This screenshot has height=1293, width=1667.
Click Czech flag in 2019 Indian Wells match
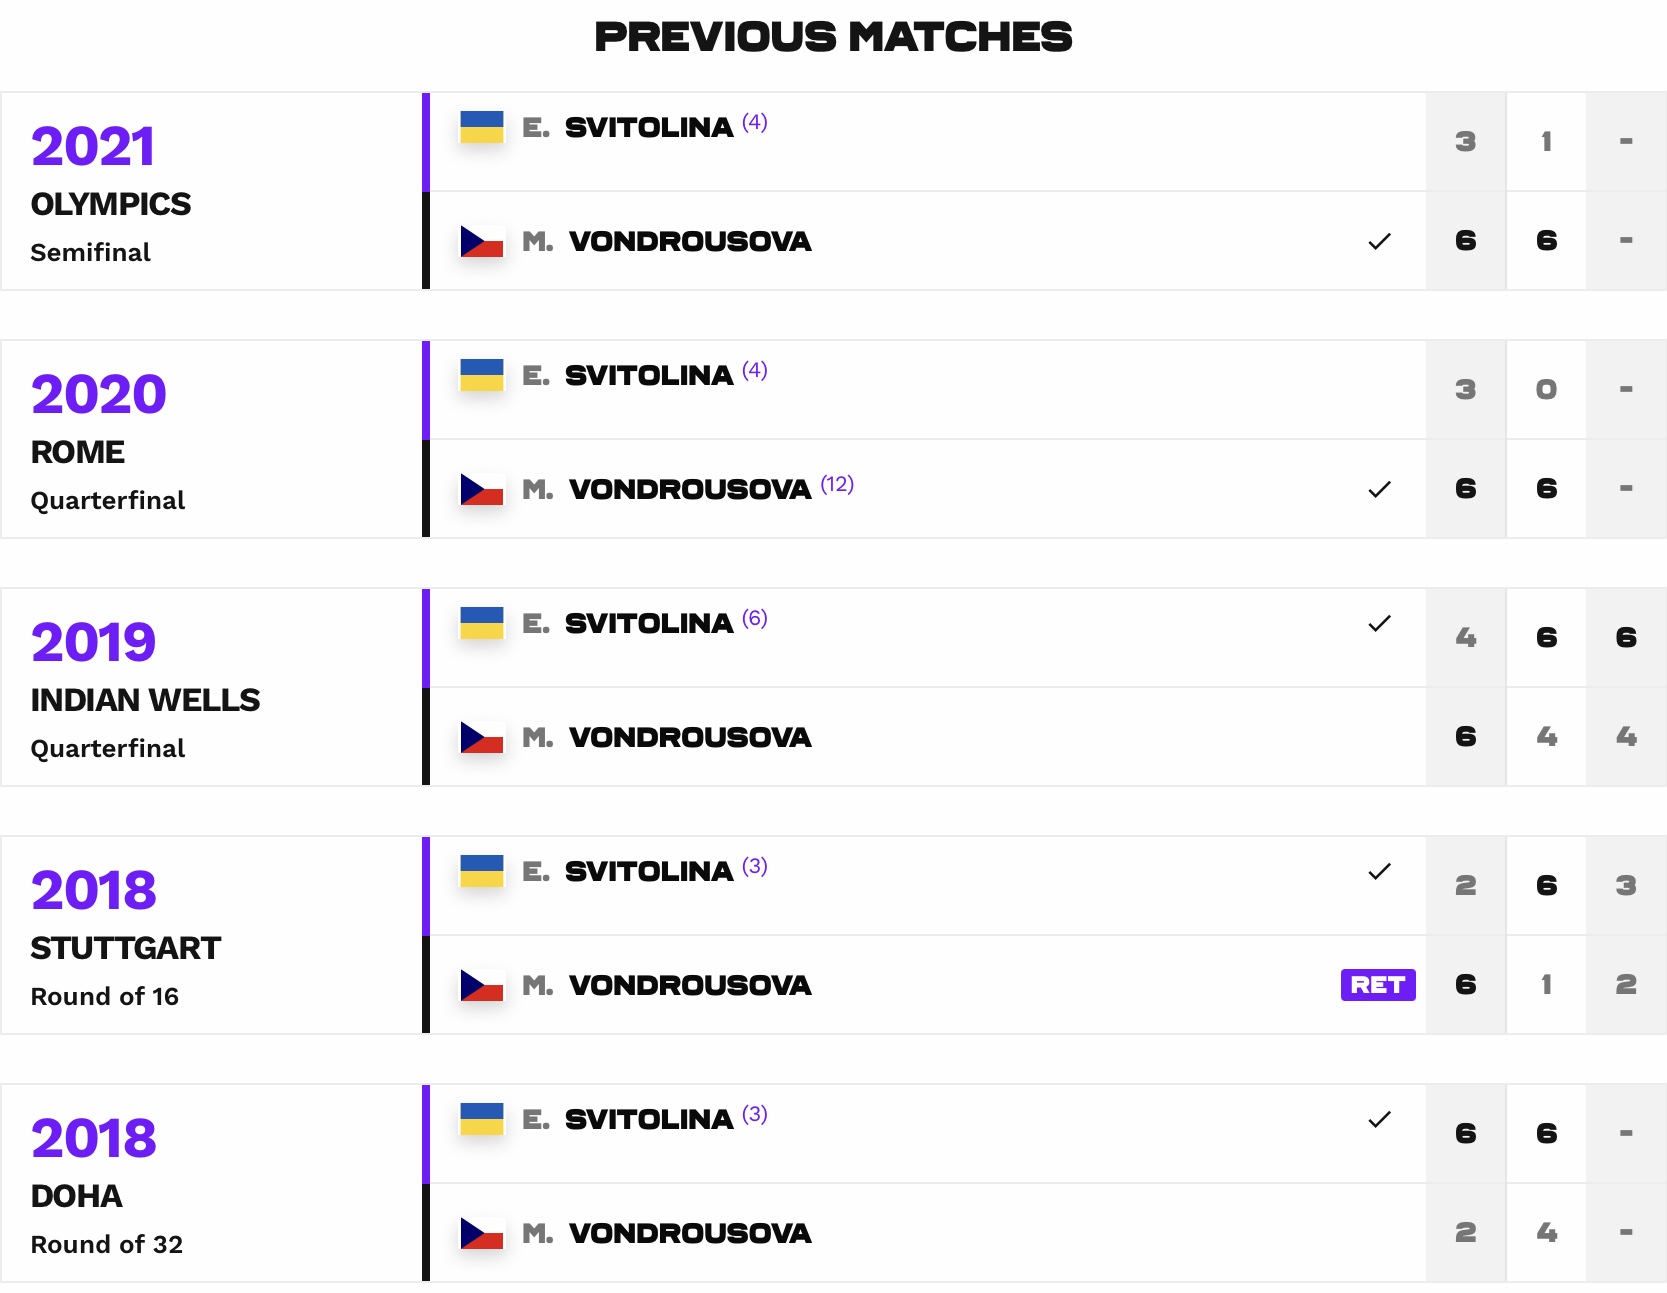[x=481, y=737]
